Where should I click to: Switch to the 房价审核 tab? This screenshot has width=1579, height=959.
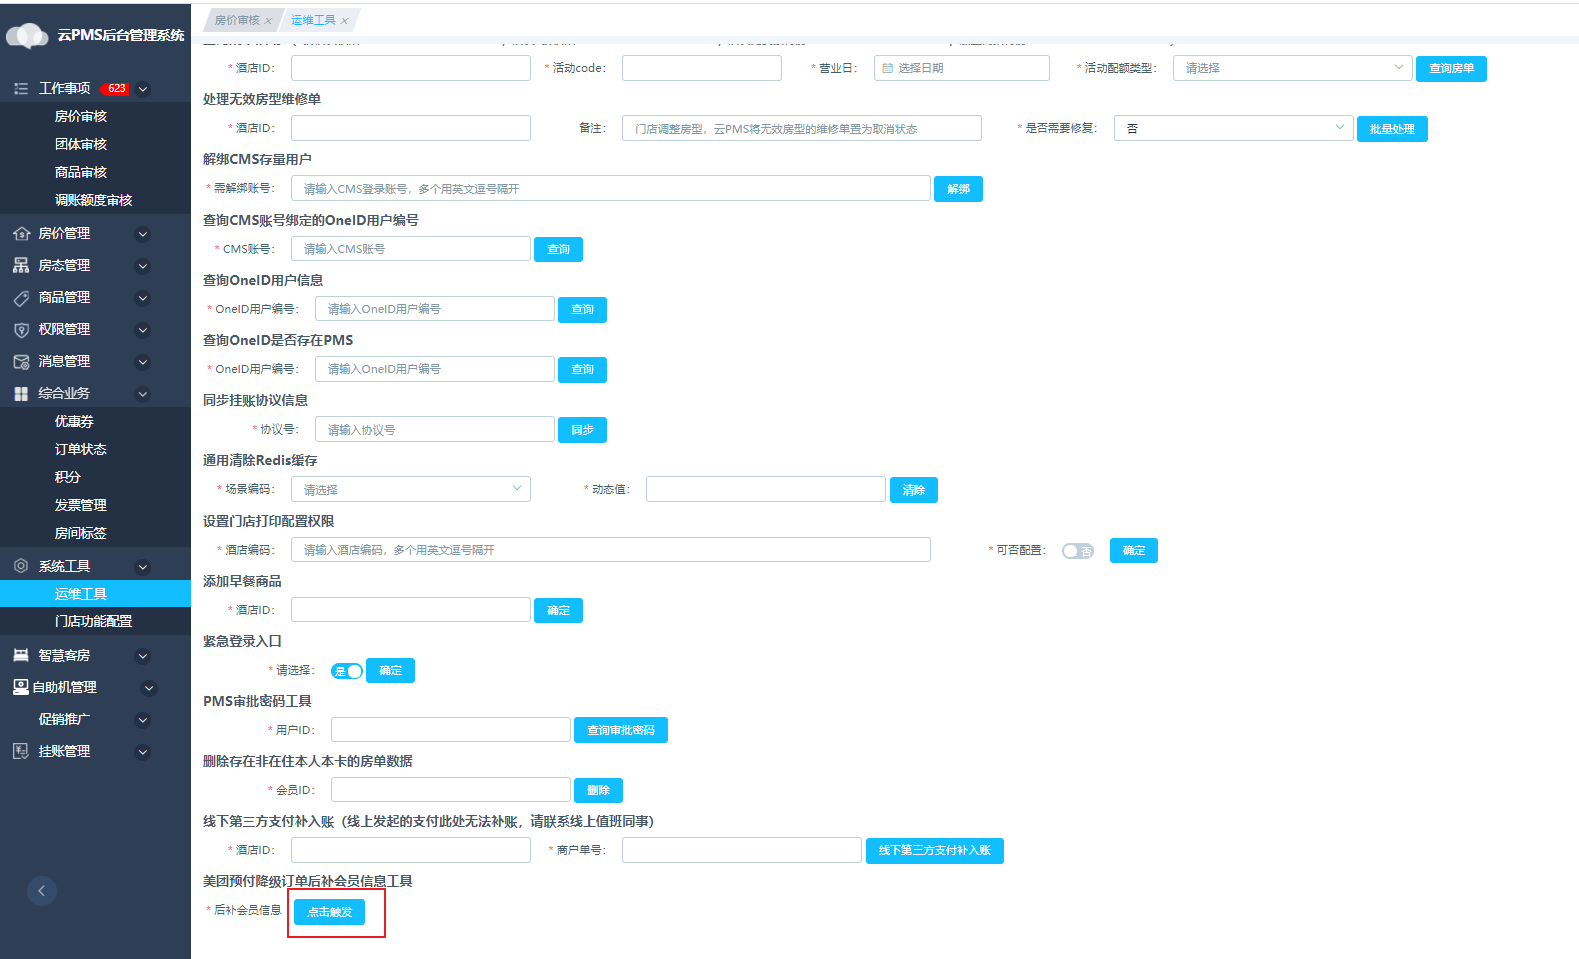237,20
